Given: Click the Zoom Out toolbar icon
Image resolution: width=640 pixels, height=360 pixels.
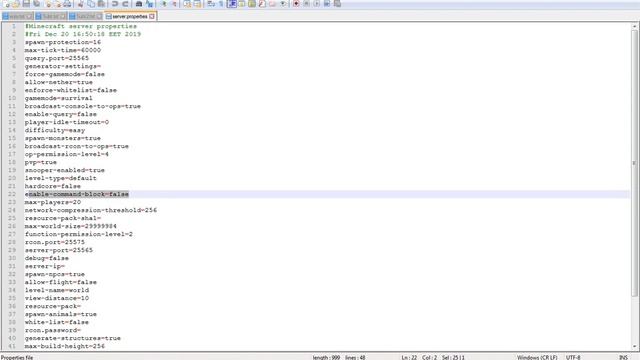Looking at the screenshot, I should (175, 4).
